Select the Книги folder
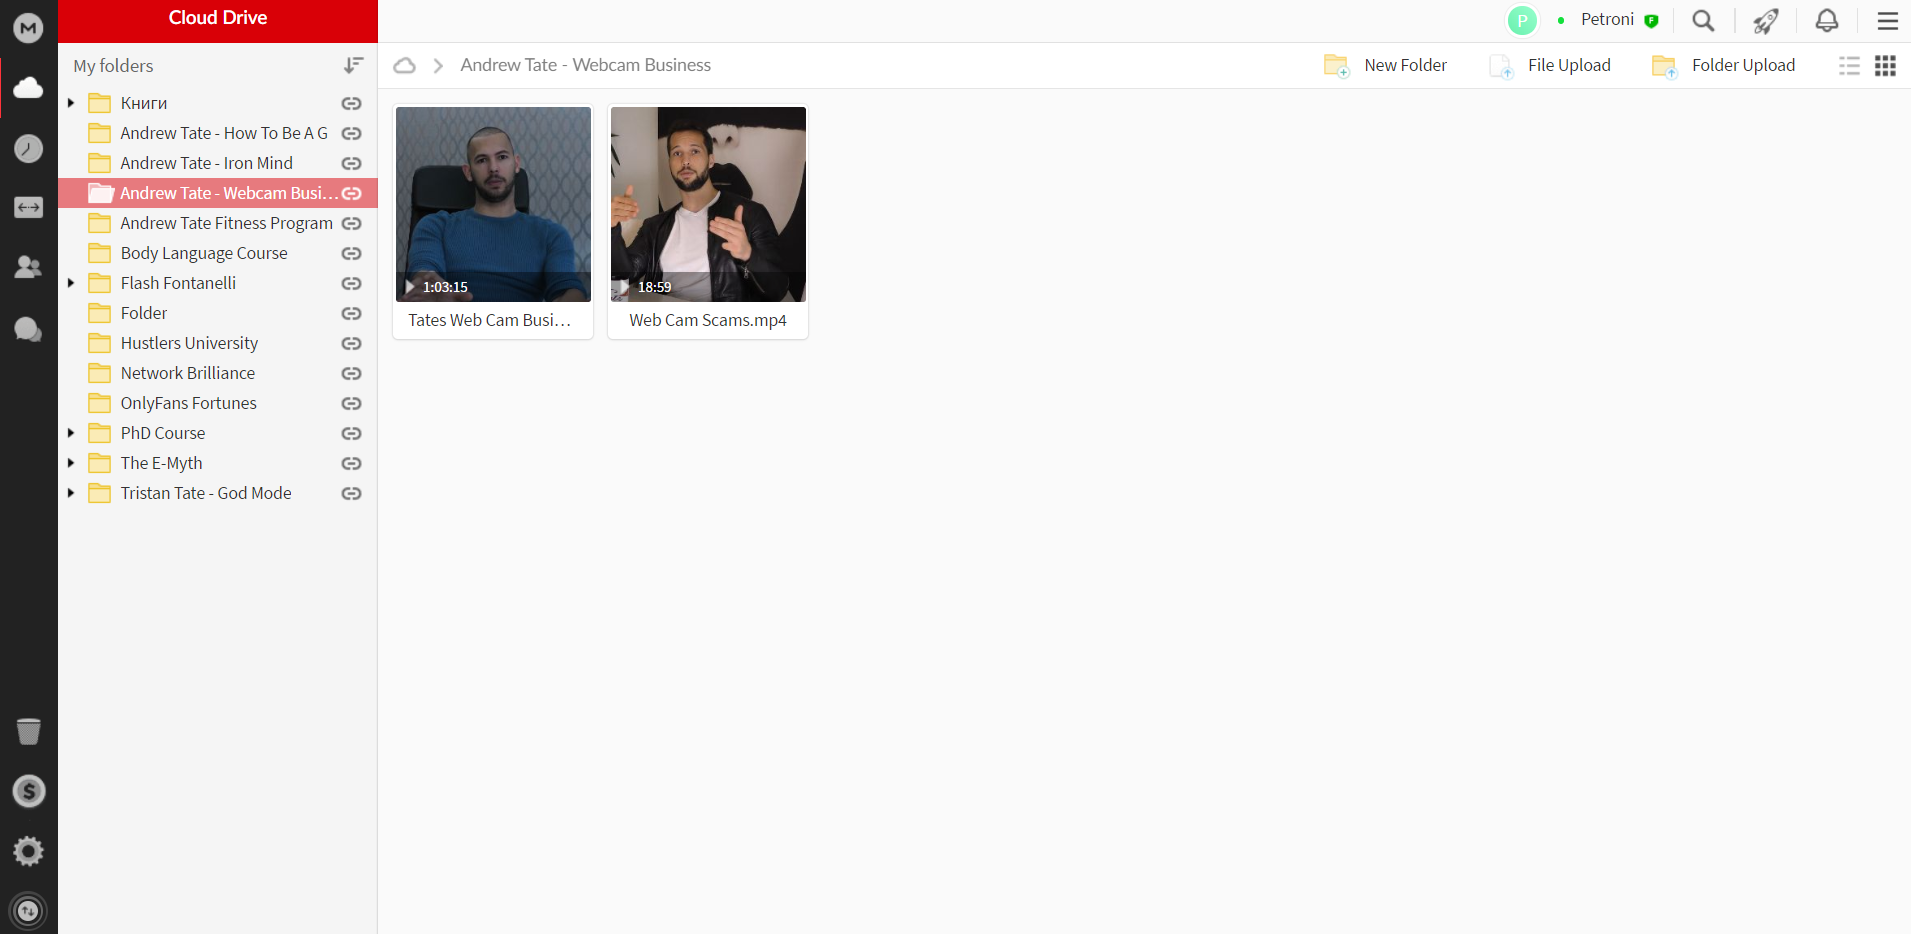Image resolution: width=1911 pixels, height=934 pixels. tap(218, 103)
